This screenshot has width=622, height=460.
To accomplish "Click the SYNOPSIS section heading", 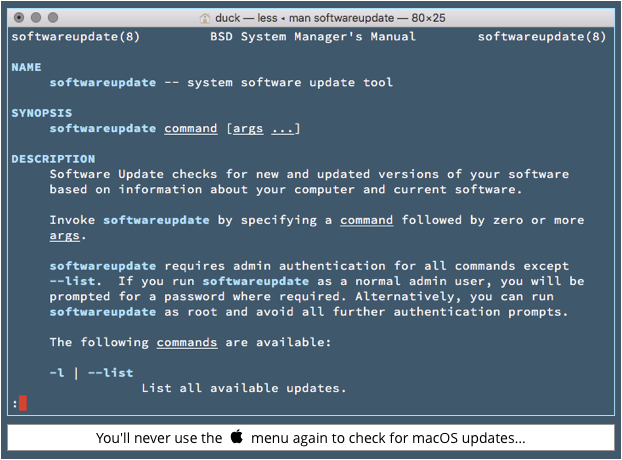I will [42, 113].
